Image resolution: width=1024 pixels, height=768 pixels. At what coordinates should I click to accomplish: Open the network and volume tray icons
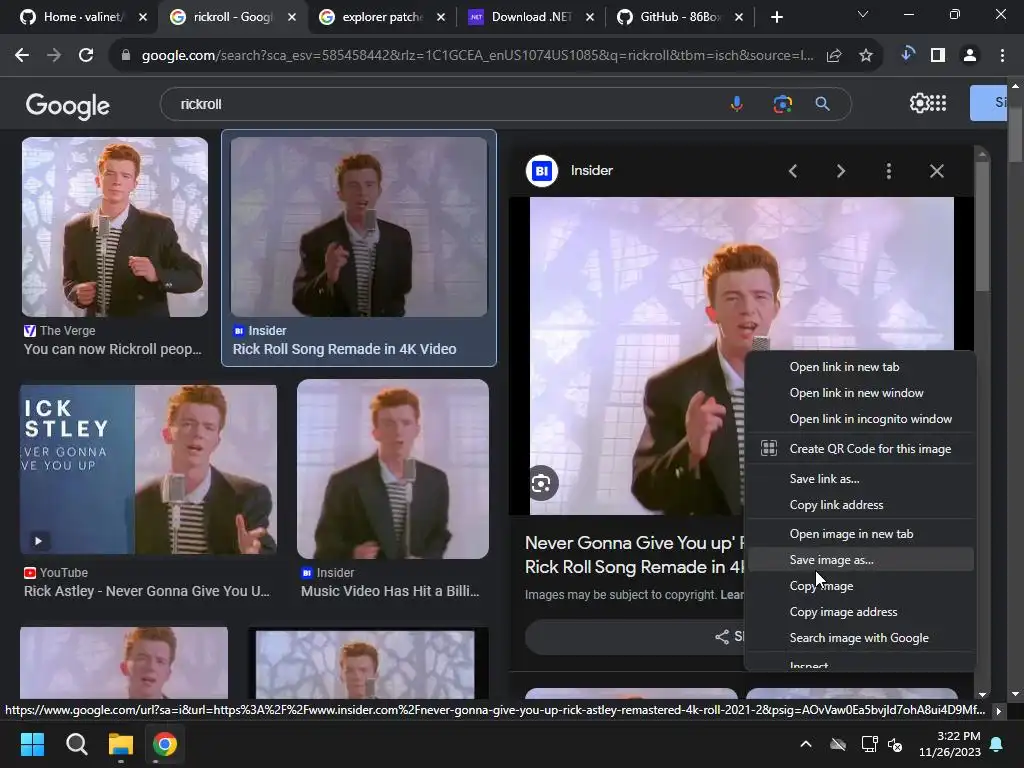pos(882,744)
